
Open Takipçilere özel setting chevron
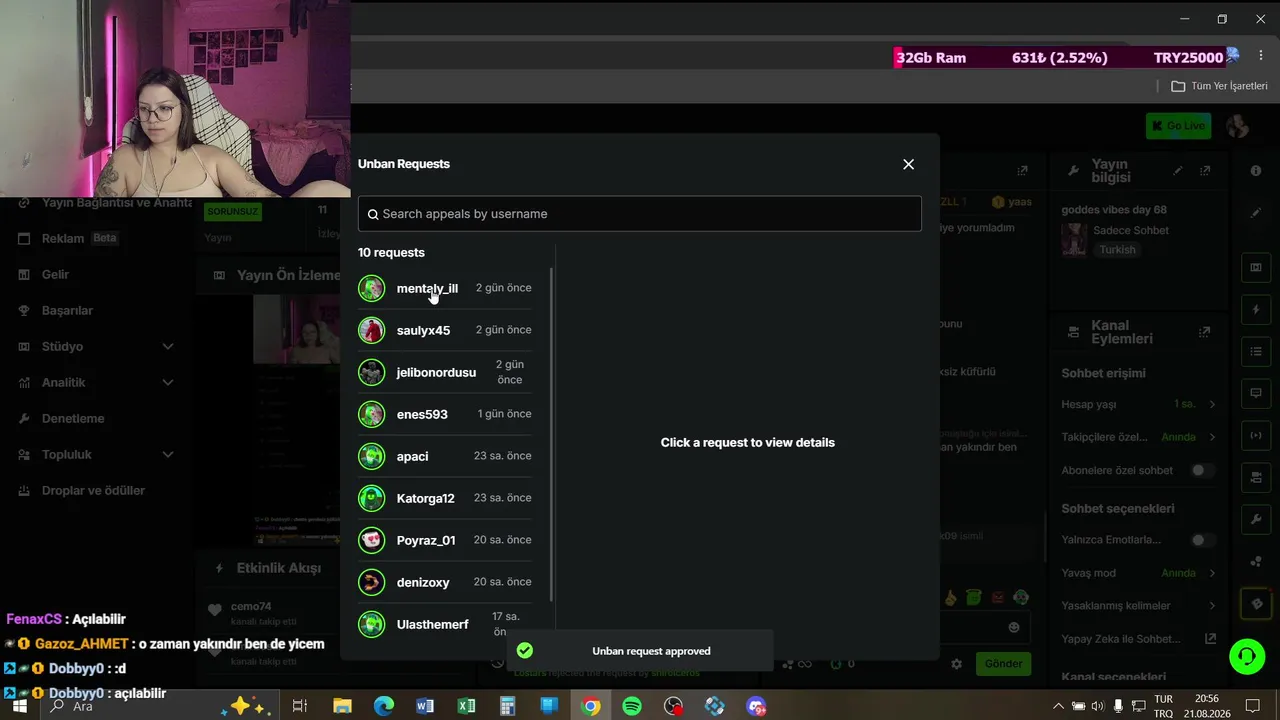click(1212, 437)
